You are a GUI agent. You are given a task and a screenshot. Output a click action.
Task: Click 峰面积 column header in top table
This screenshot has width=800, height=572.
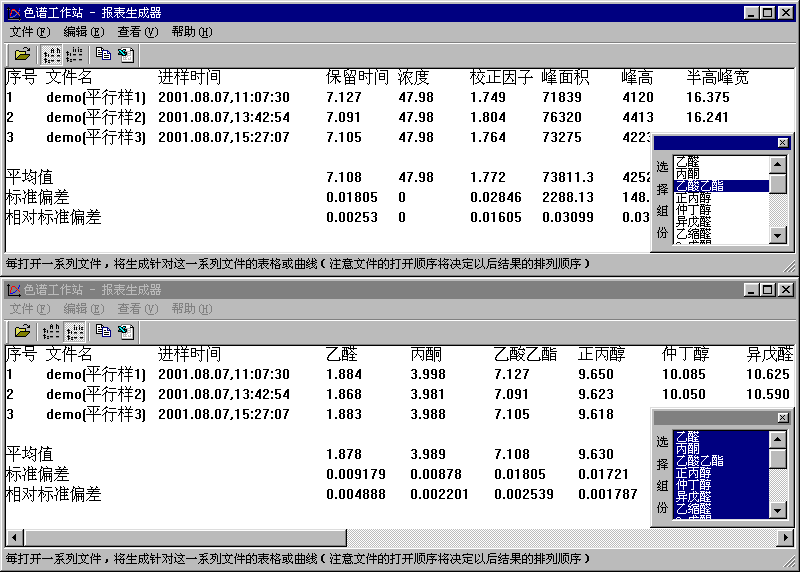click(565, 78)
